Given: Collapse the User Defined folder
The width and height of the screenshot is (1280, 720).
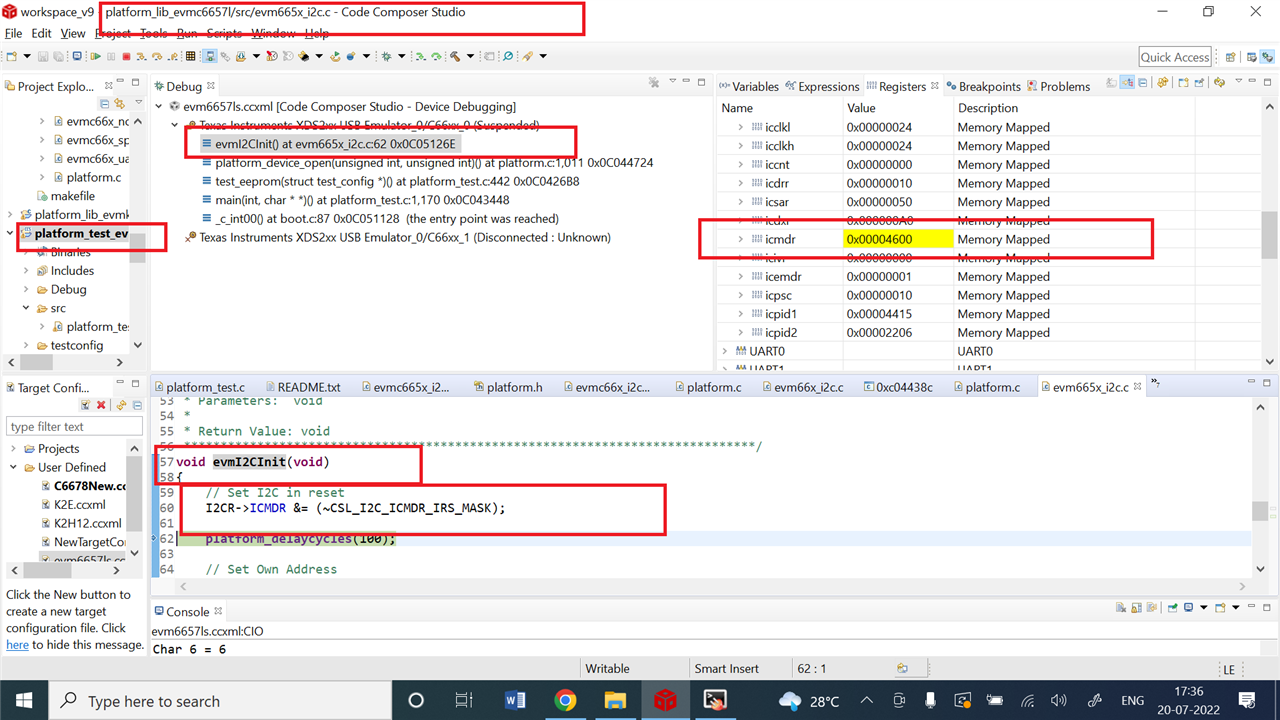Looking at the screenshot, I should tap(13, 467).
